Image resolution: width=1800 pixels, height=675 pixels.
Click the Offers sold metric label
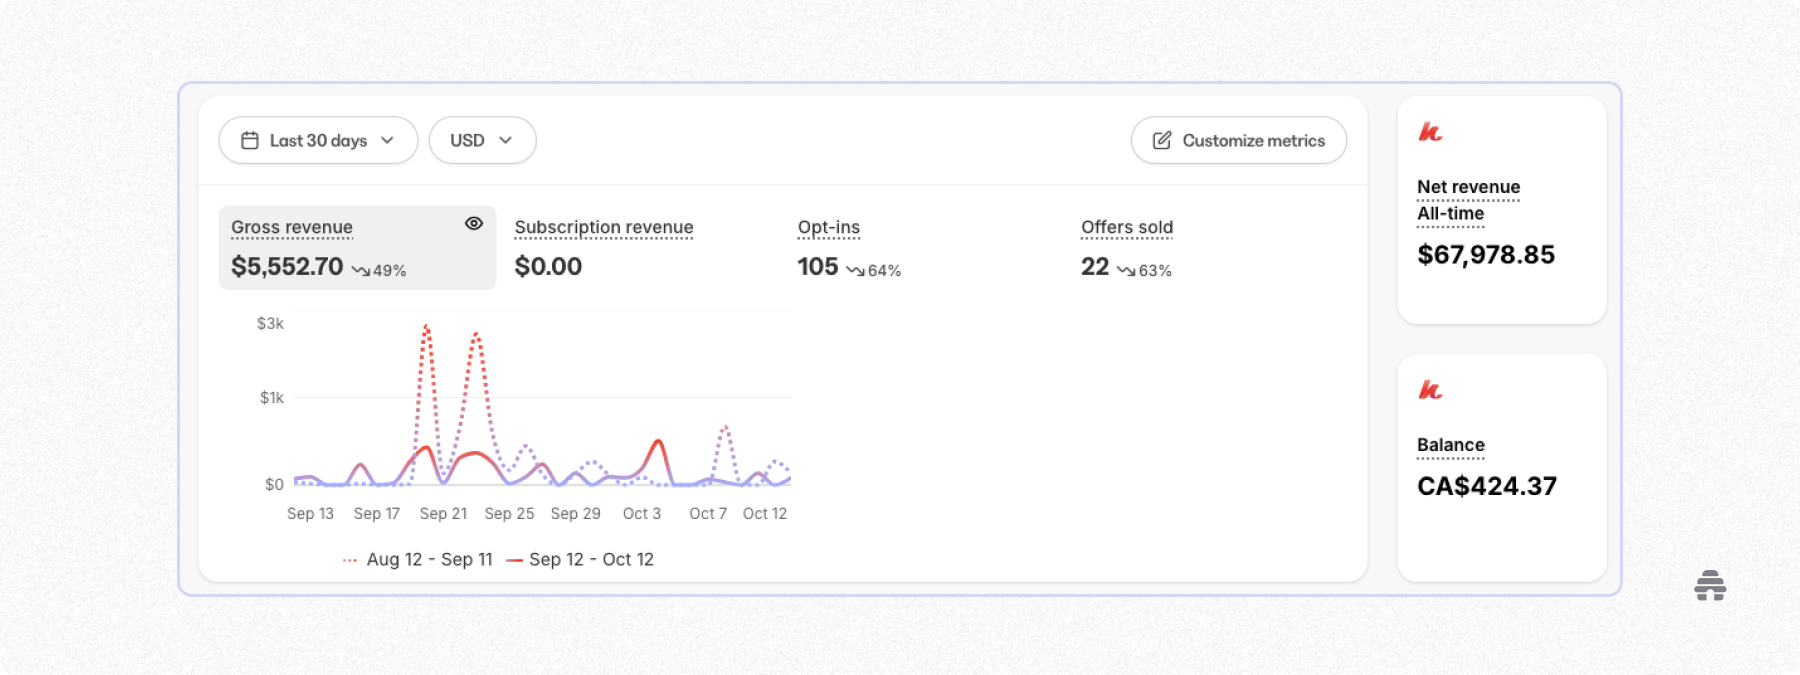(1126, 228)
